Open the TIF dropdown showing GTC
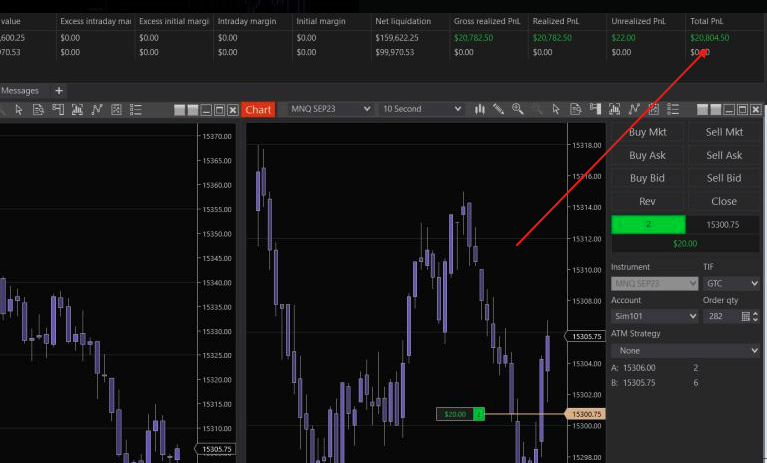Screen dimensions: 767x463 click(x=731, y=283)
